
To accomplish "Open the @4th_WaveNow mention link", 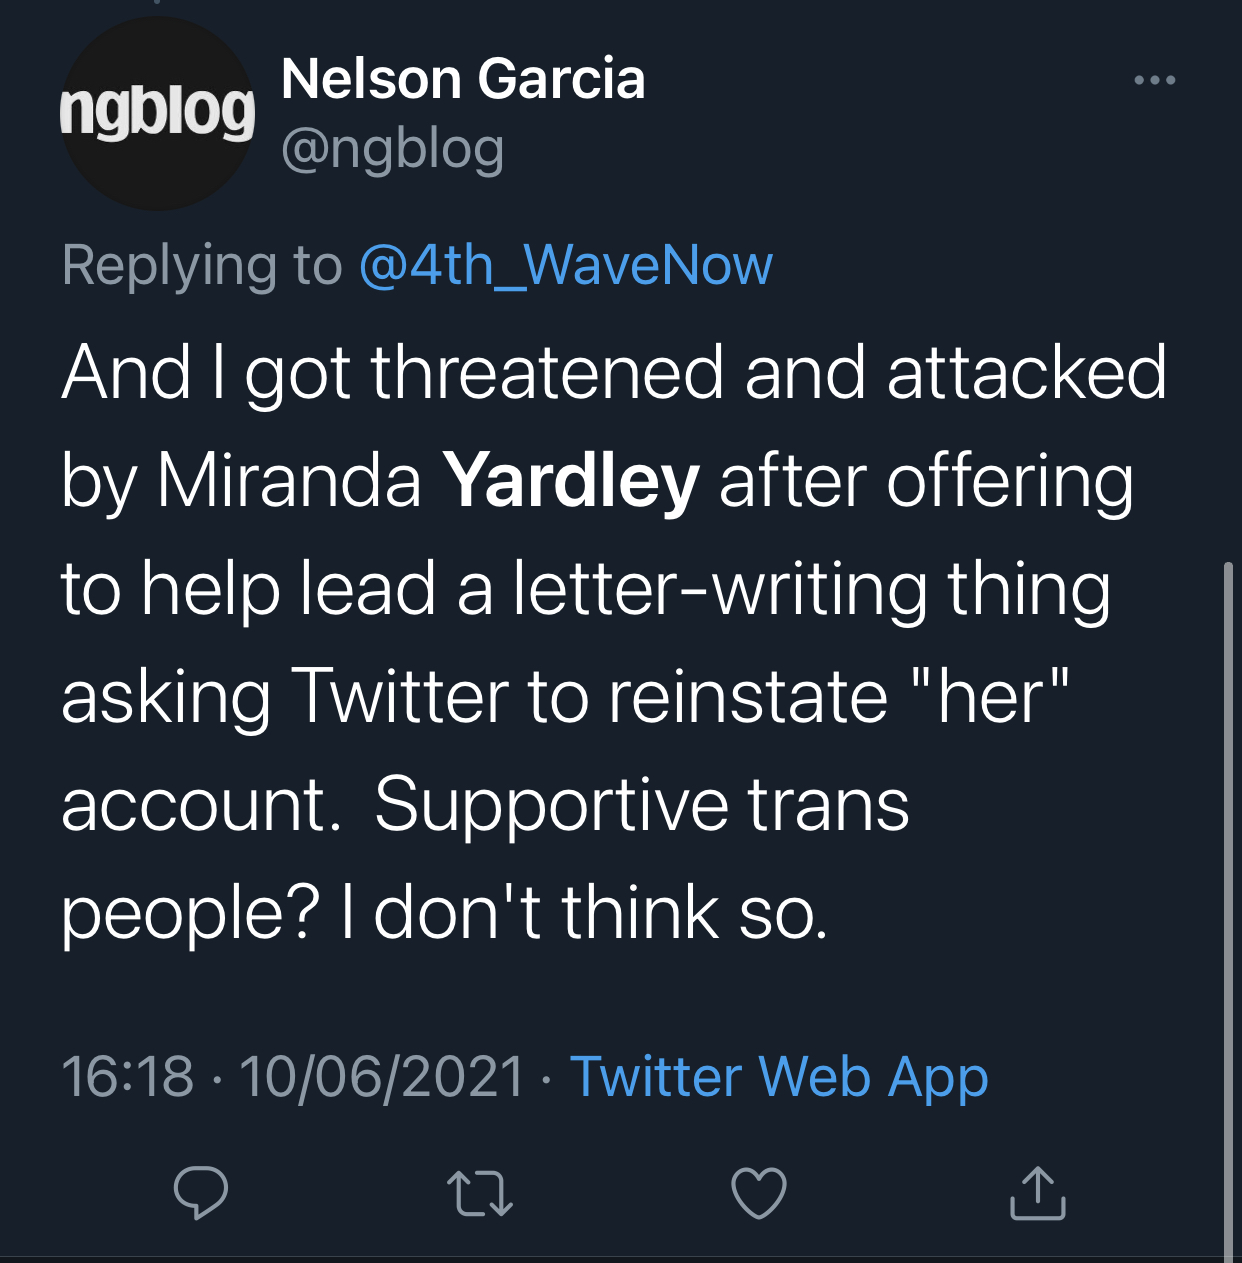I will click(x=565, y=265).
